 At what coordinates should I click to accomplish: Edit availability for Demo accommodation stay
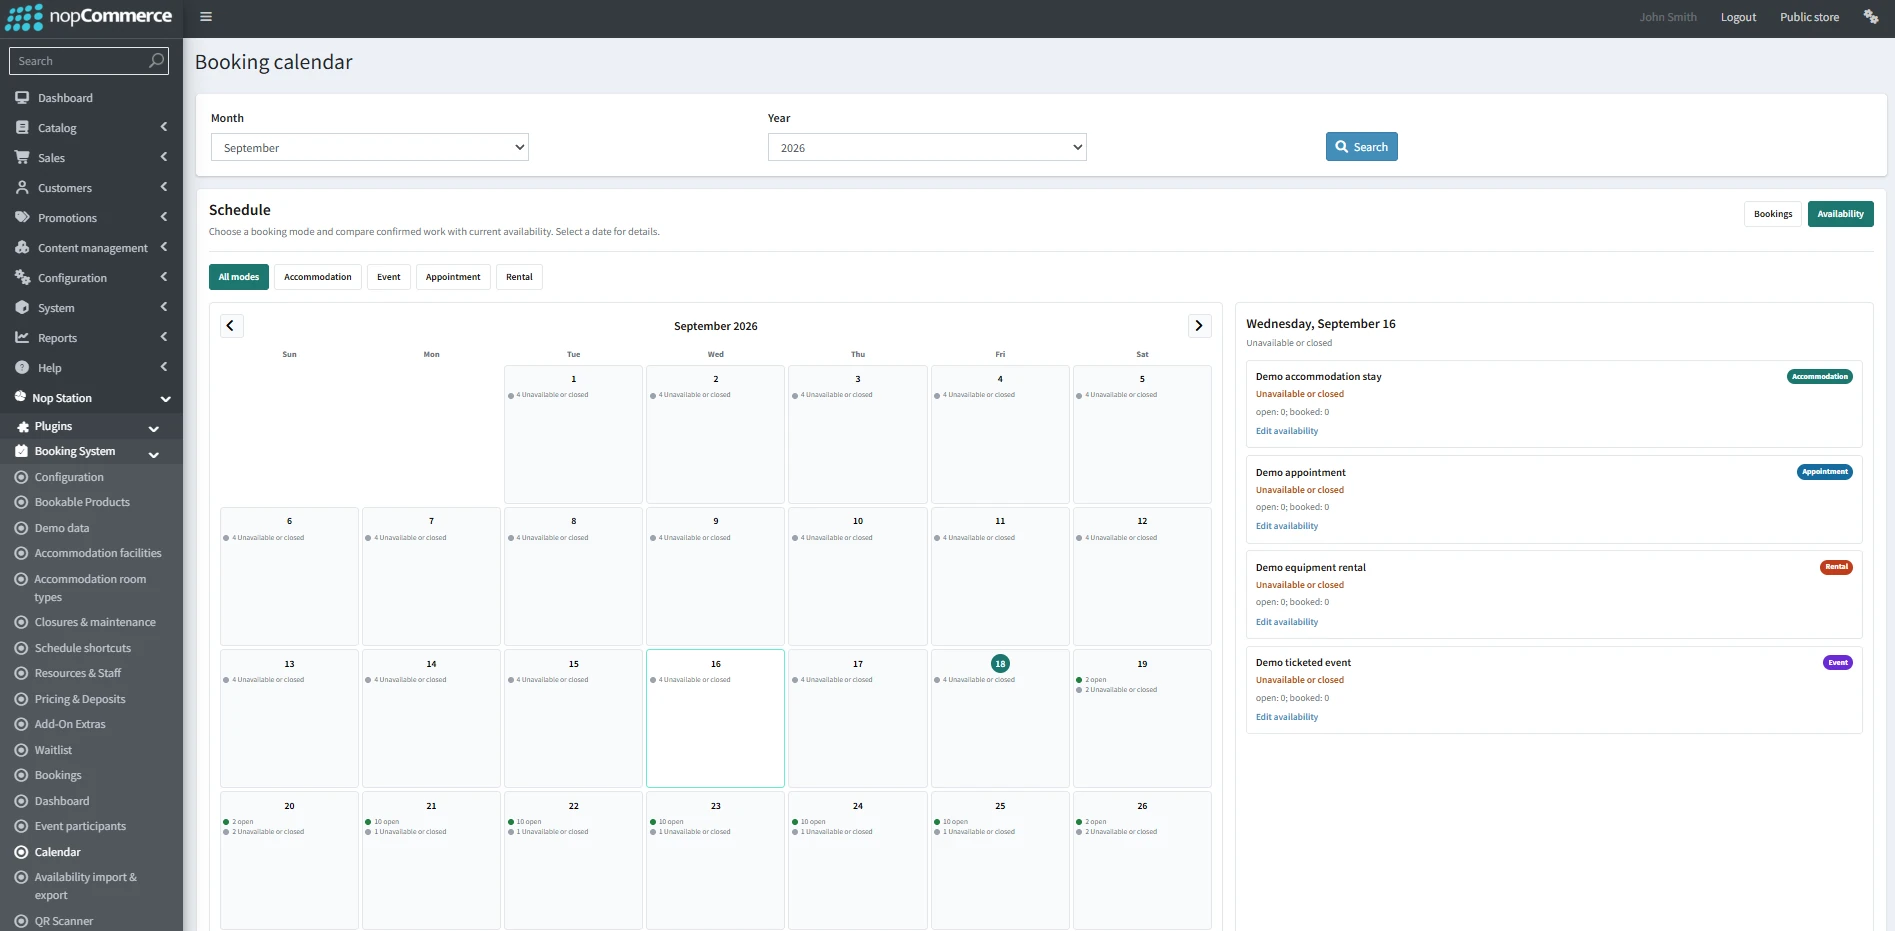pyautogui.click(x=1287, y=431)
